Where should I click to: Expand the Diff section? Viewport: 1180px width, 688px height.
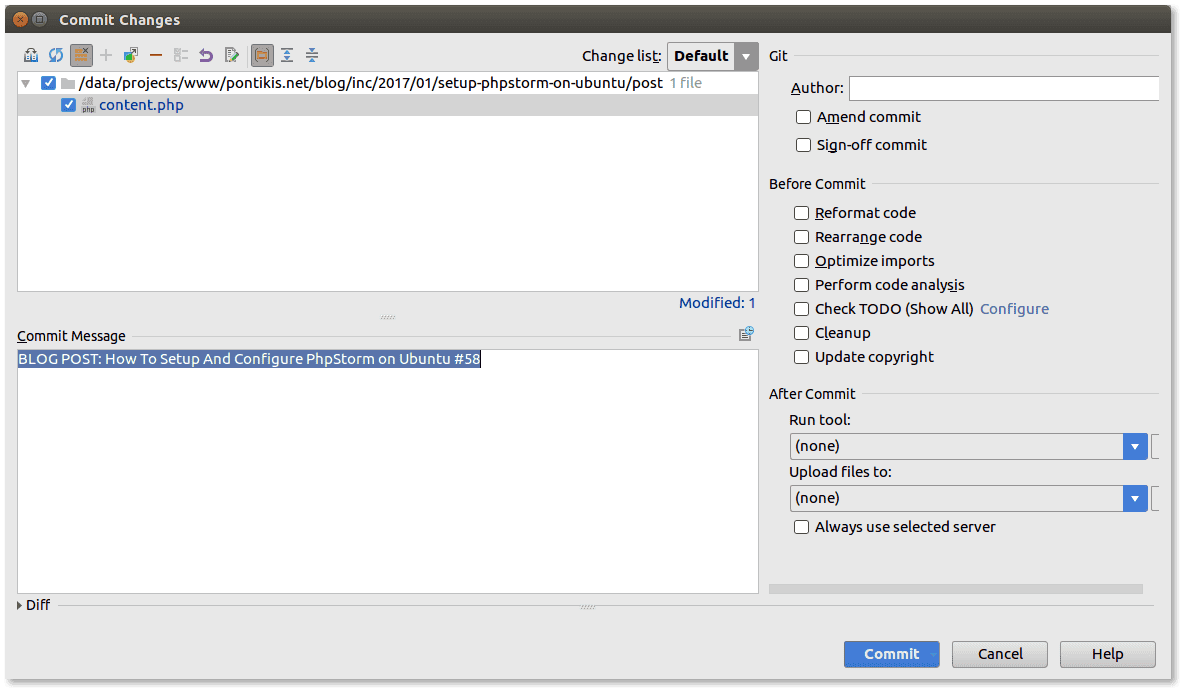coord(20,605)
